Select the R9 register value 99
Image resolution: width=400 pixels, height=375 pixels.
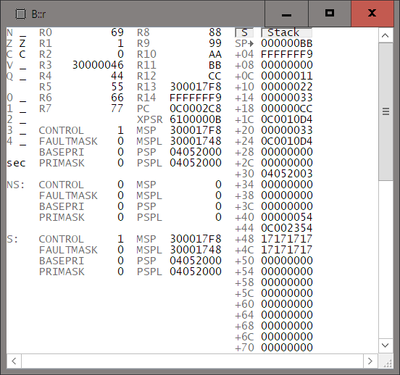(215, 43)
